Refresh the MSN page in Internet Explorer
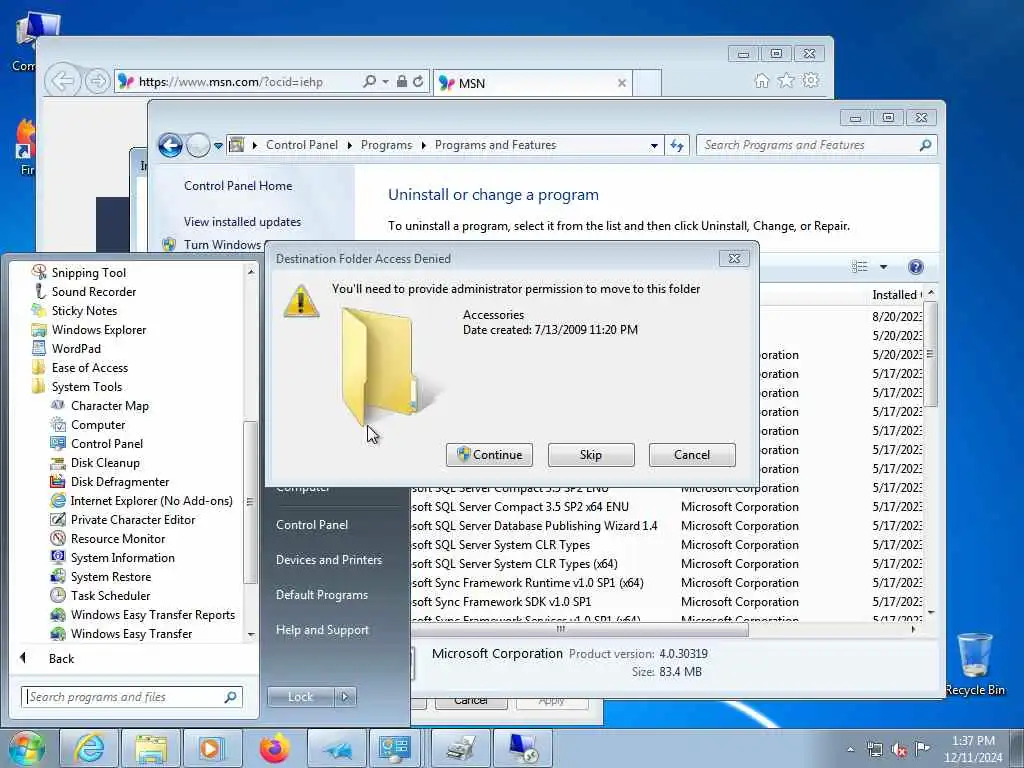This screenshot has height=768, width=1024. coord(418,82)
